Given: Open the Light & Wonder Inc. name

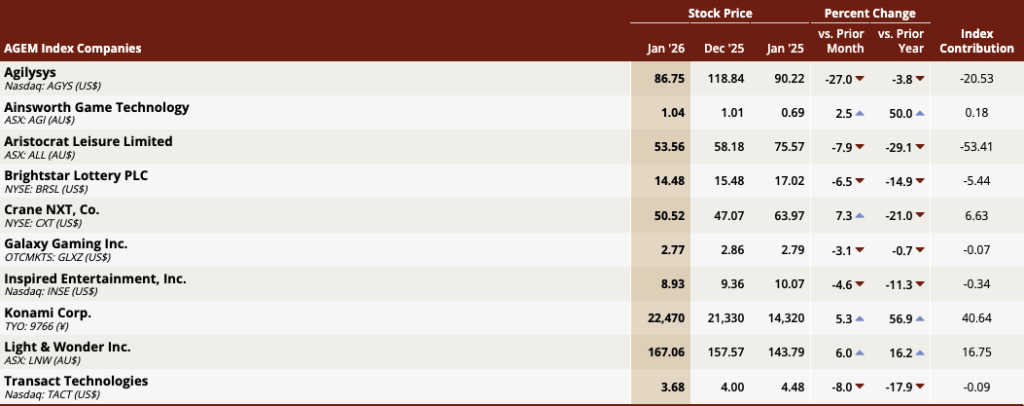Looking at the screenshot, I should (x=67, y=347).
